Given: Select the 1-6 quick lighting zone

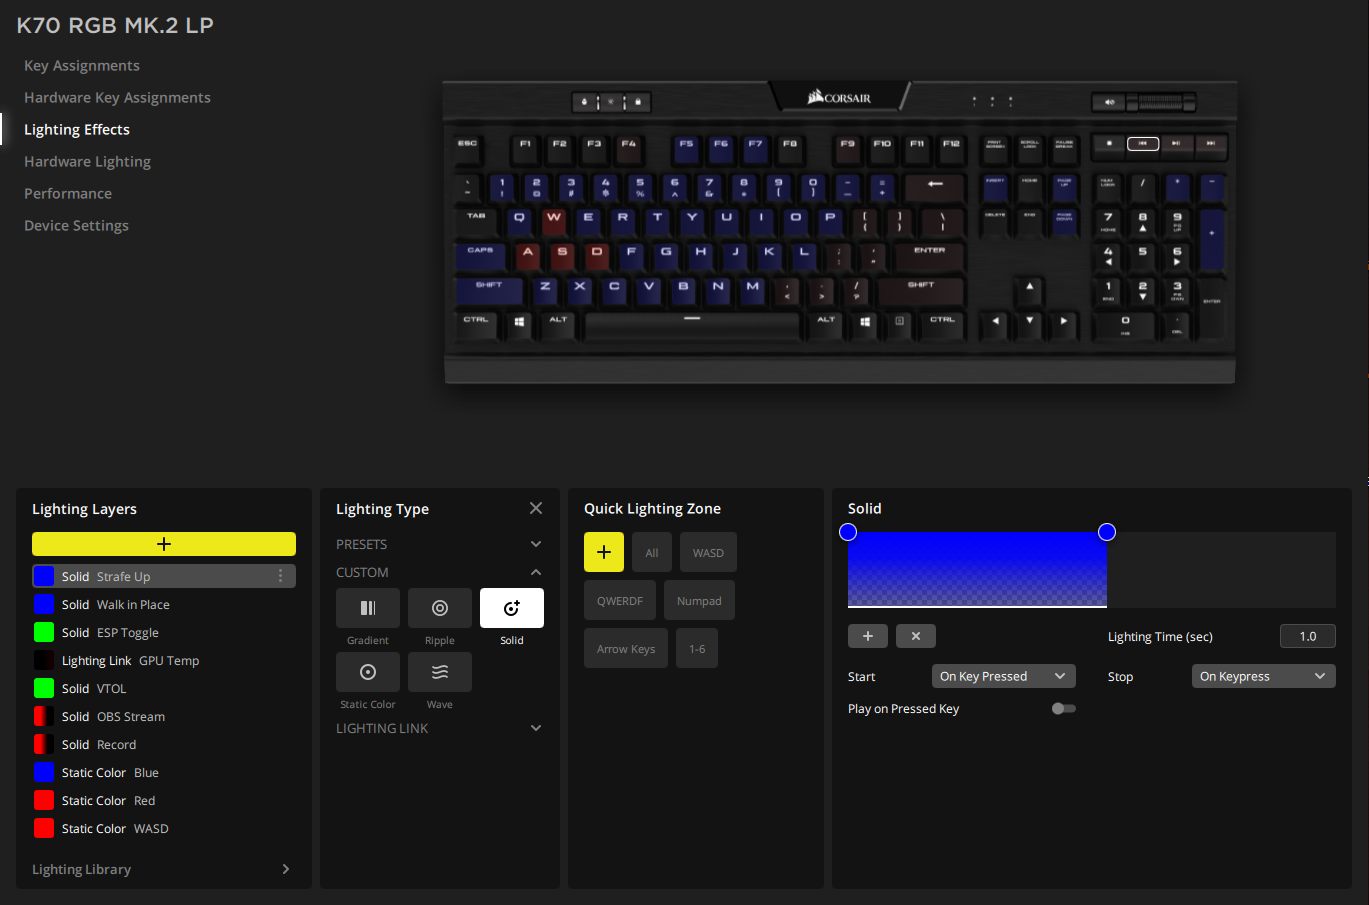Looking at the screenshot, I should click(697, 648).
